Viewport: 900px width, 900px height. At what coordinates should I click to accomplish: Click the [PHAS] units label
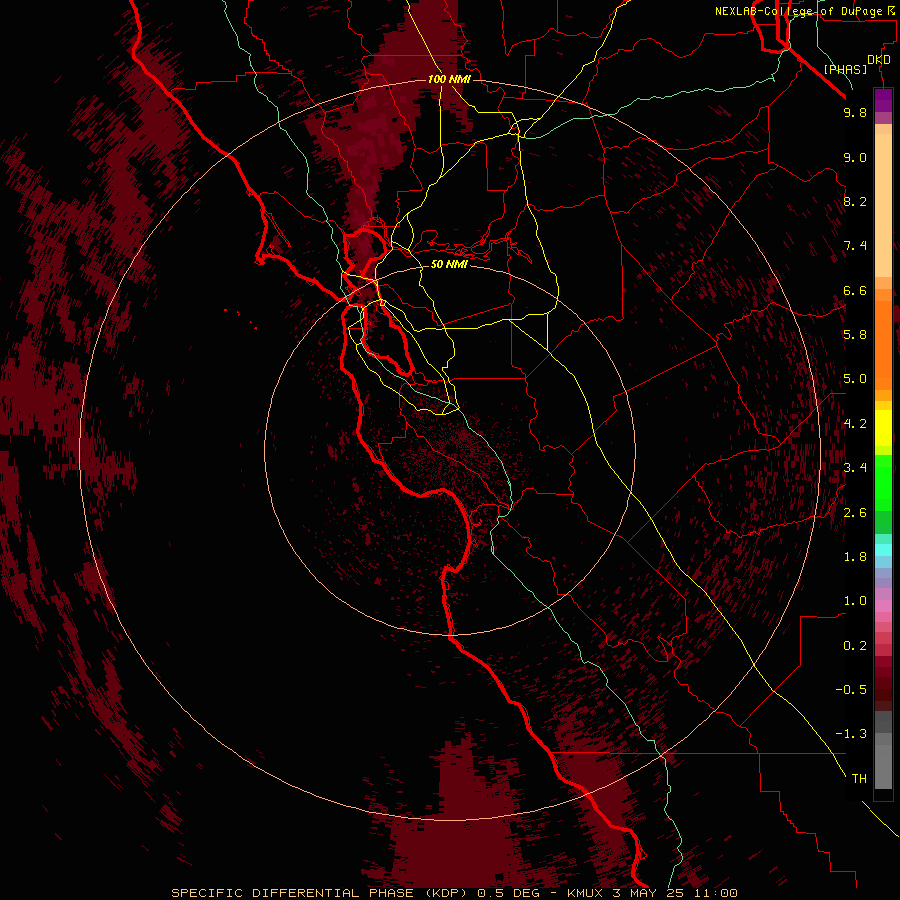click(x=845, y=70)
